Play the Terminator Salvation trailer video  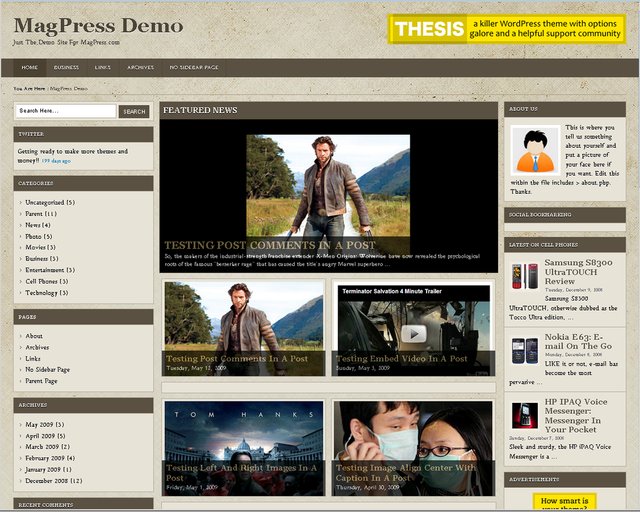pos(413,334)
